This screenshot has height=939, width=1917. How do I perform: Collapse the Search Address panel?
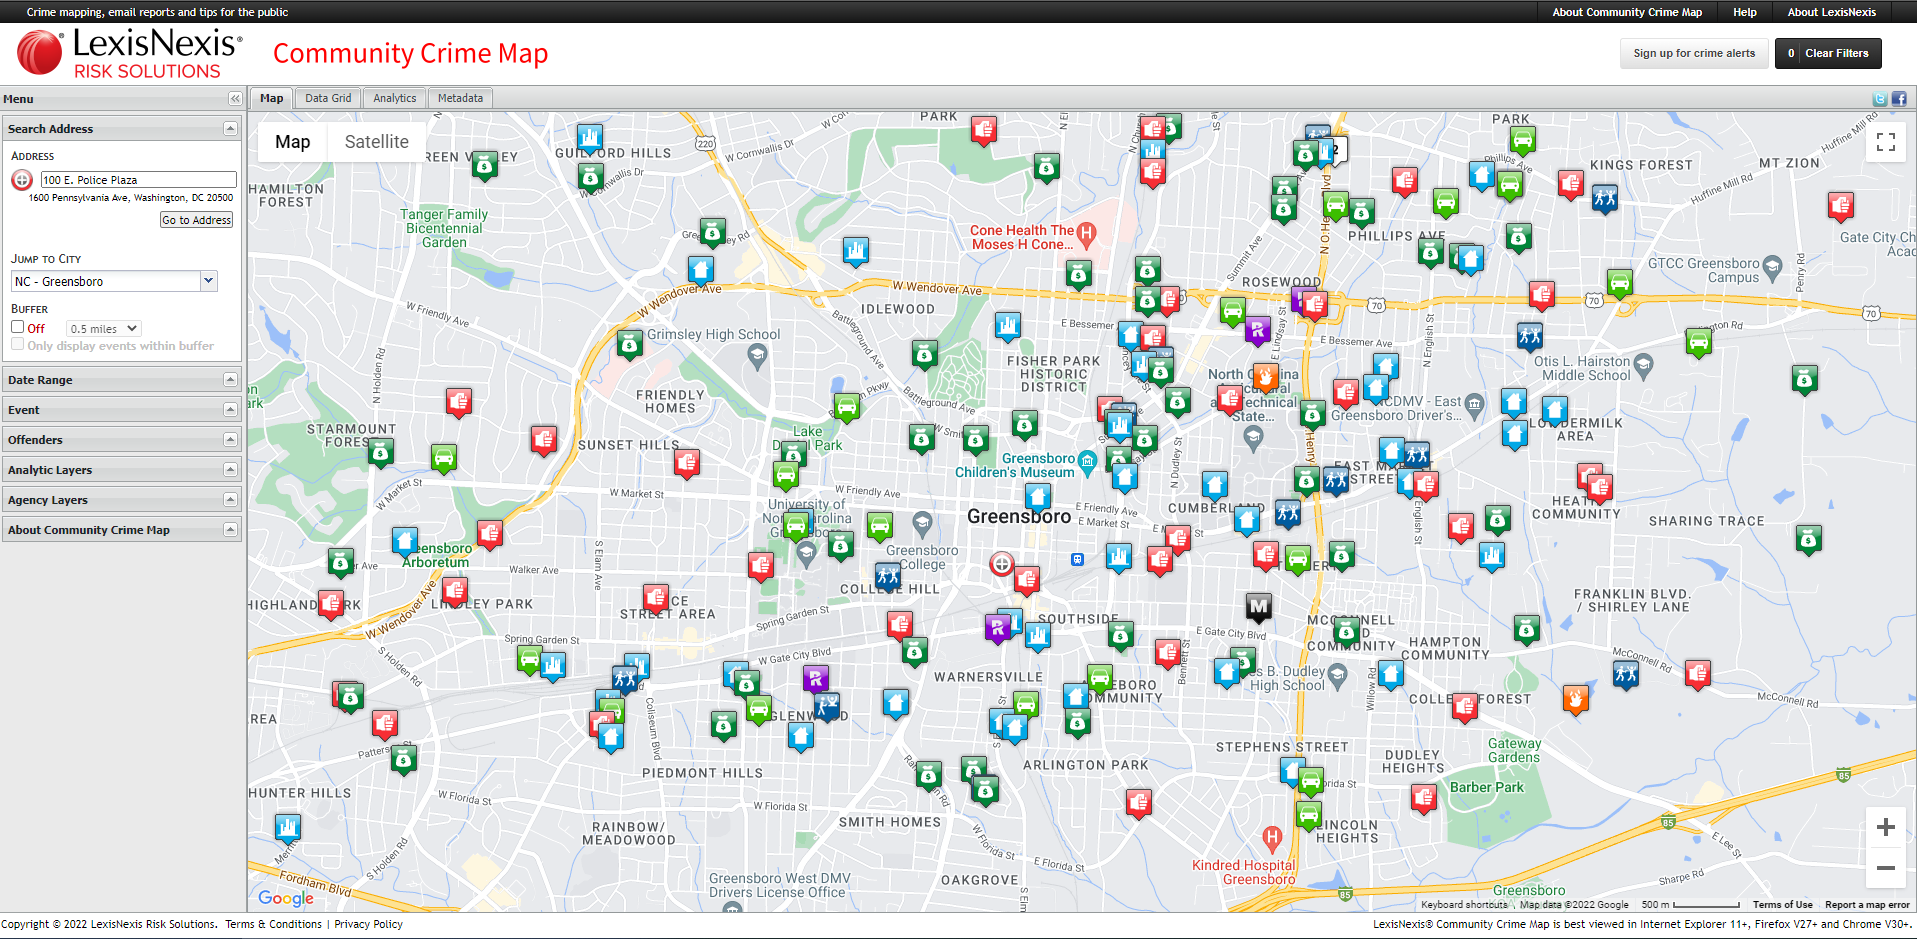coord(230,129)
